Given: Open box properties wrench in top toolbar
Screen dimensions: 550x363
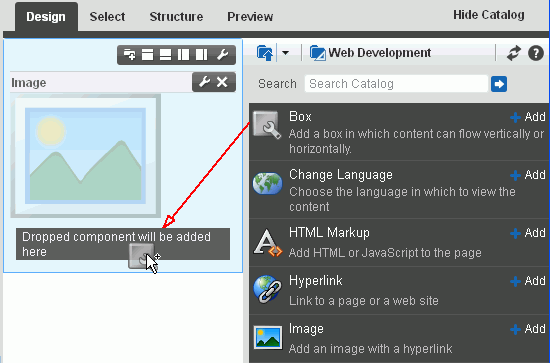Looking at the screenshot, I should (222, 55).
